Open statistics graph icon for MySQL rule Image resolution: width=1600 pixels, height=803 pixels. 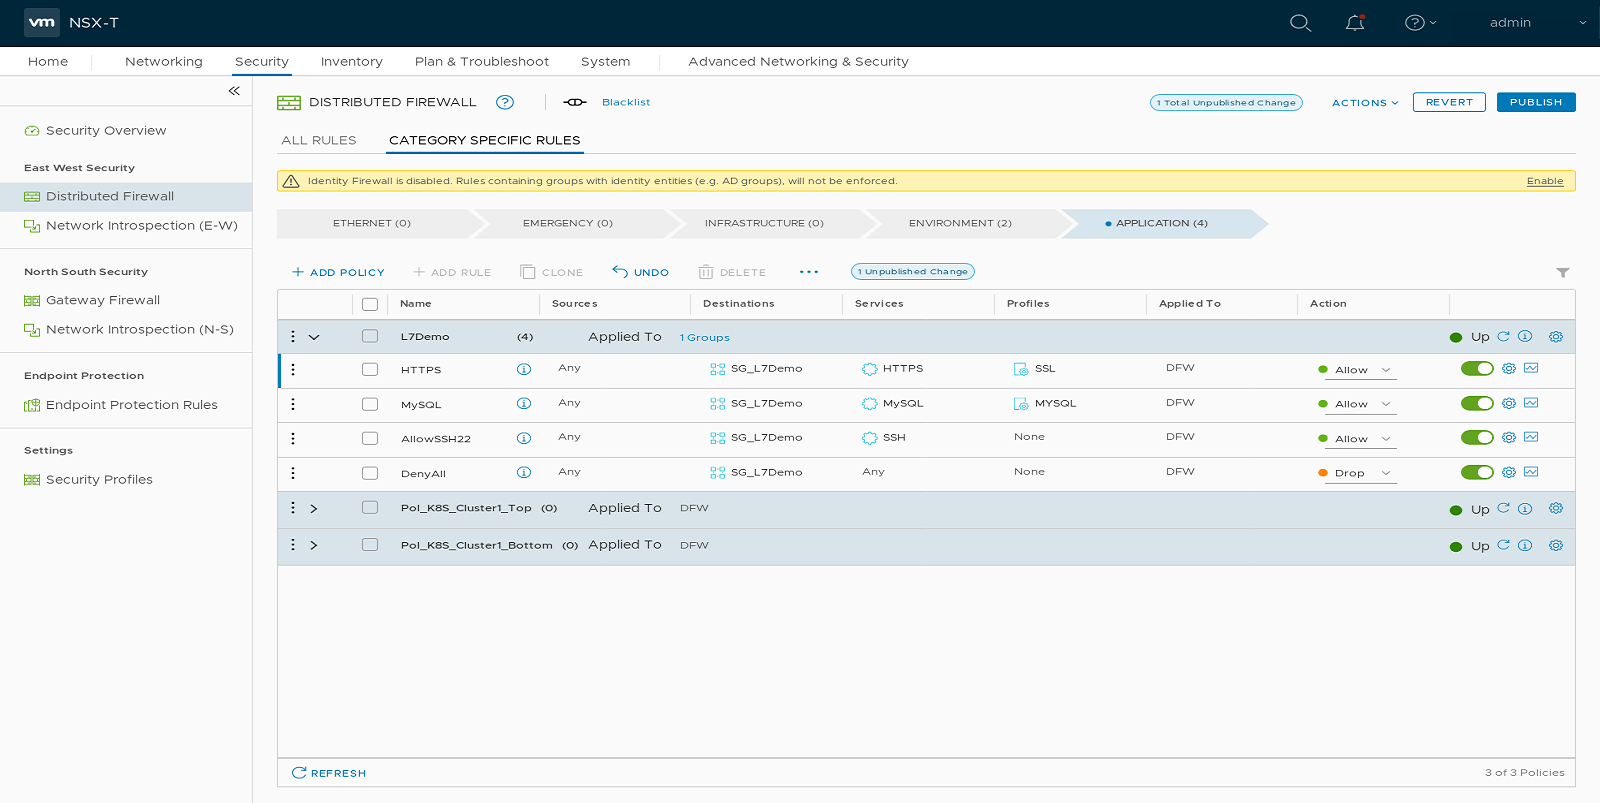point(1531,403)
